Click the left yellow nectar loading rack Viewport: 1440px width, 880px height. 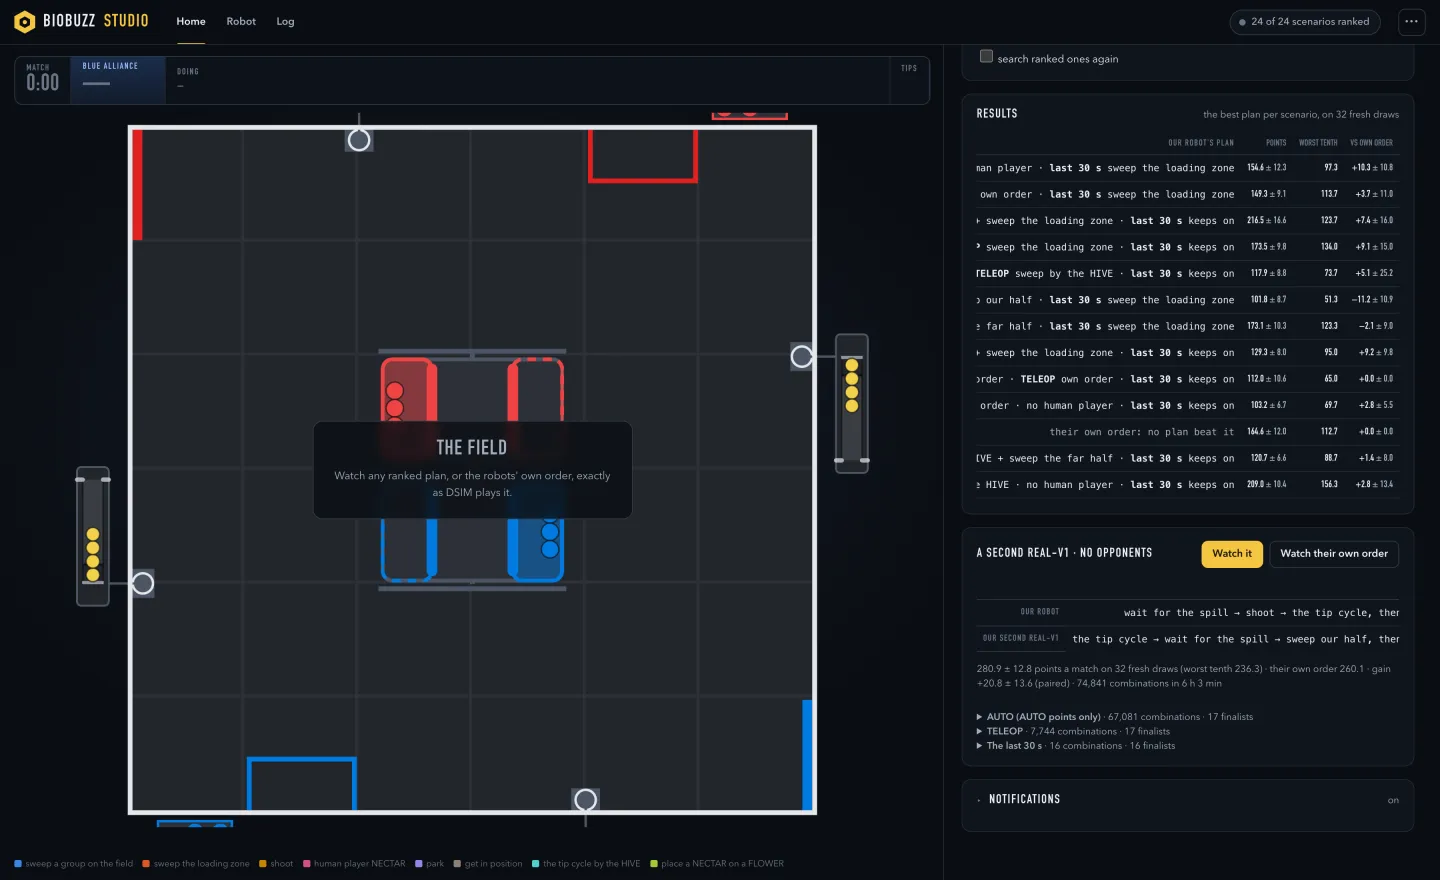click(x=93, y=536)
